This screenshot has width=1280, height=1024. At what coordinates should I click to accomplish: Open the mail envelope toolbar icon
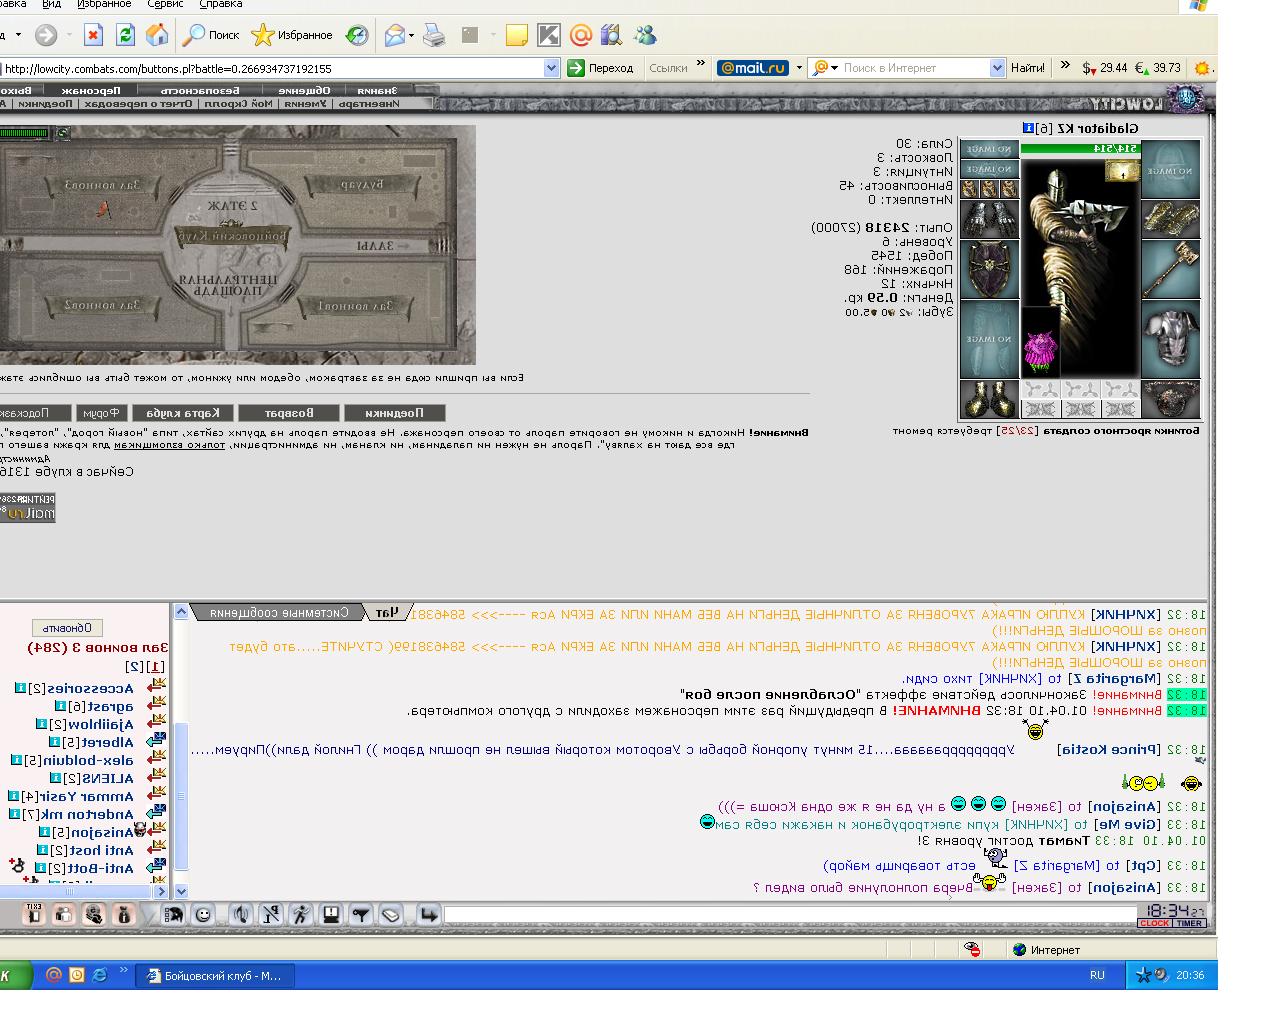[395, 36]
